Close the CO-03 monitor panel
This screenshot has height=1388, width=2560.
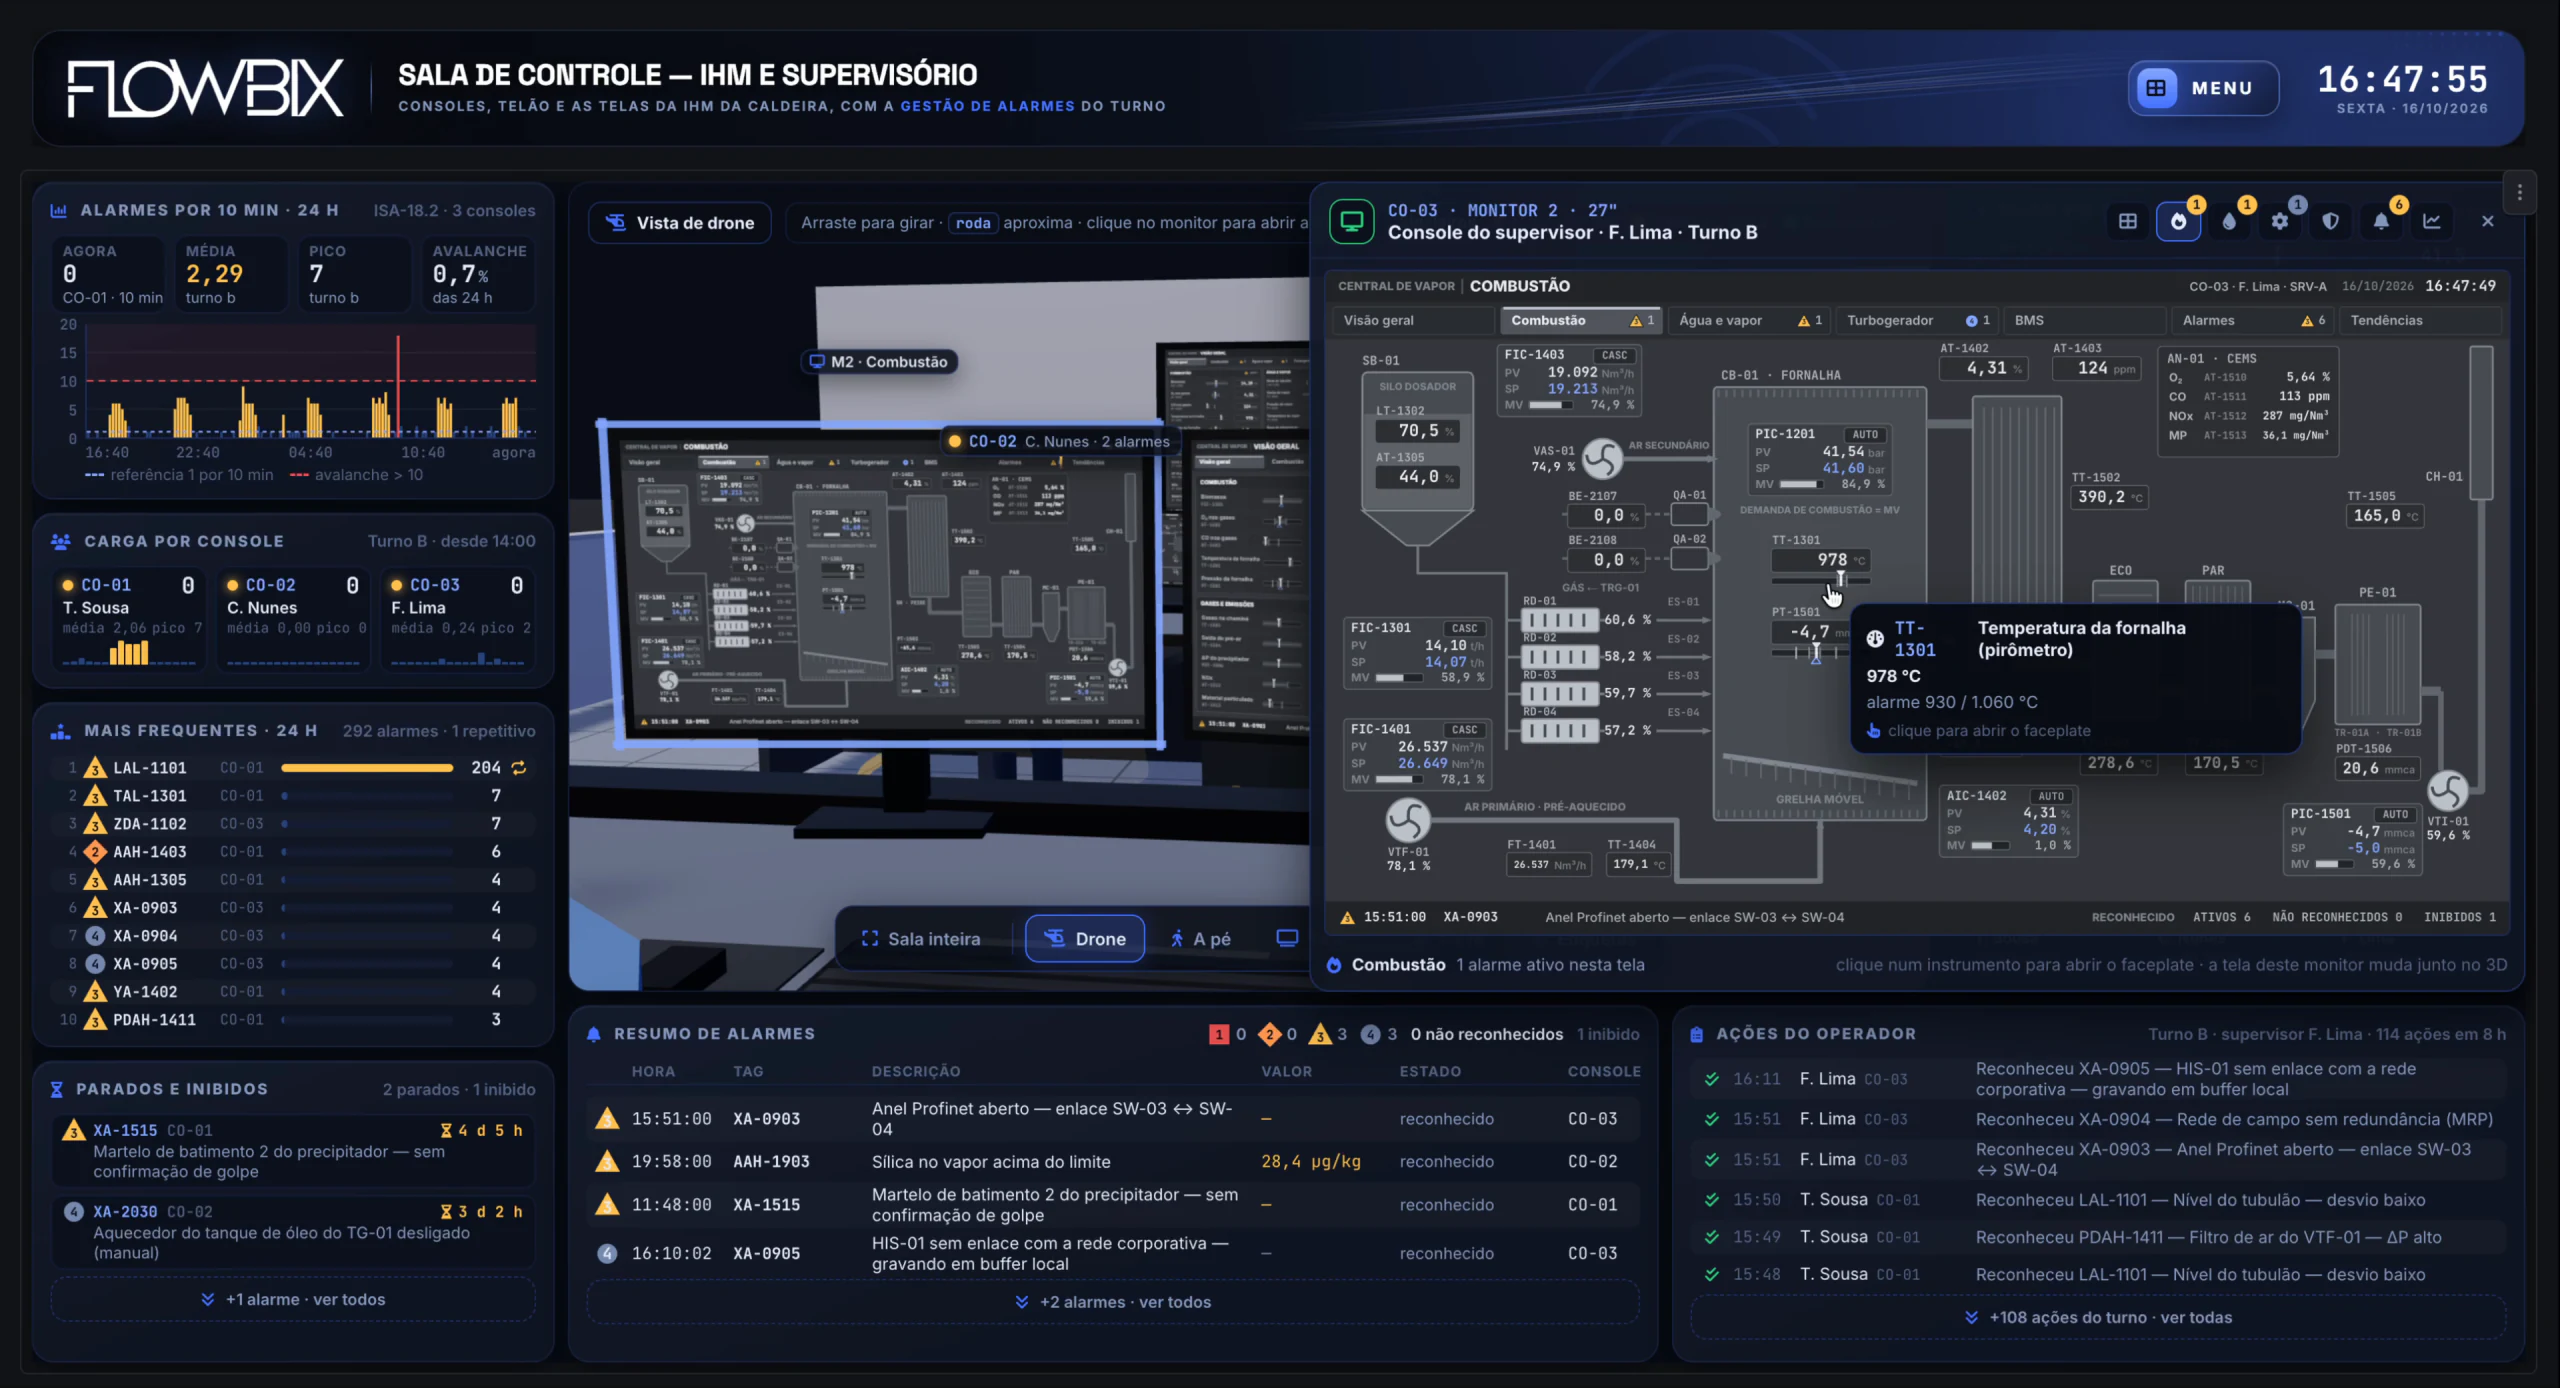coord(2487,221)
